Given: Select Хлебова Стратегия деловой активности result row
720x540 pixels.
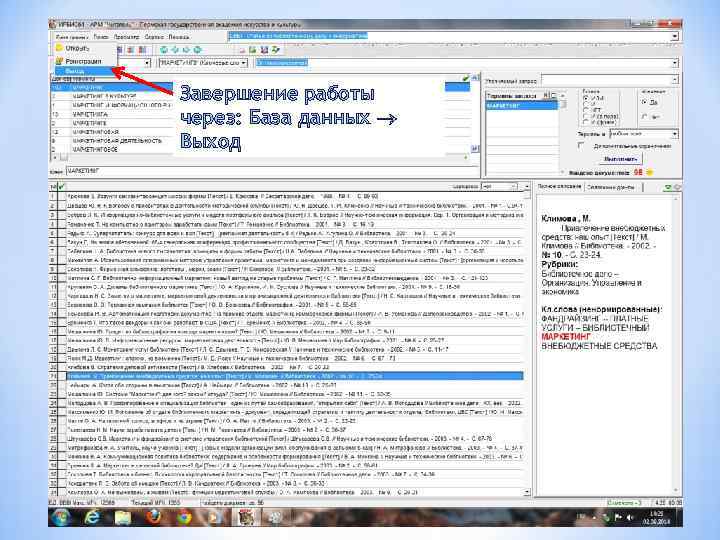Looking at the screenshot, I should tap(294, 367).
